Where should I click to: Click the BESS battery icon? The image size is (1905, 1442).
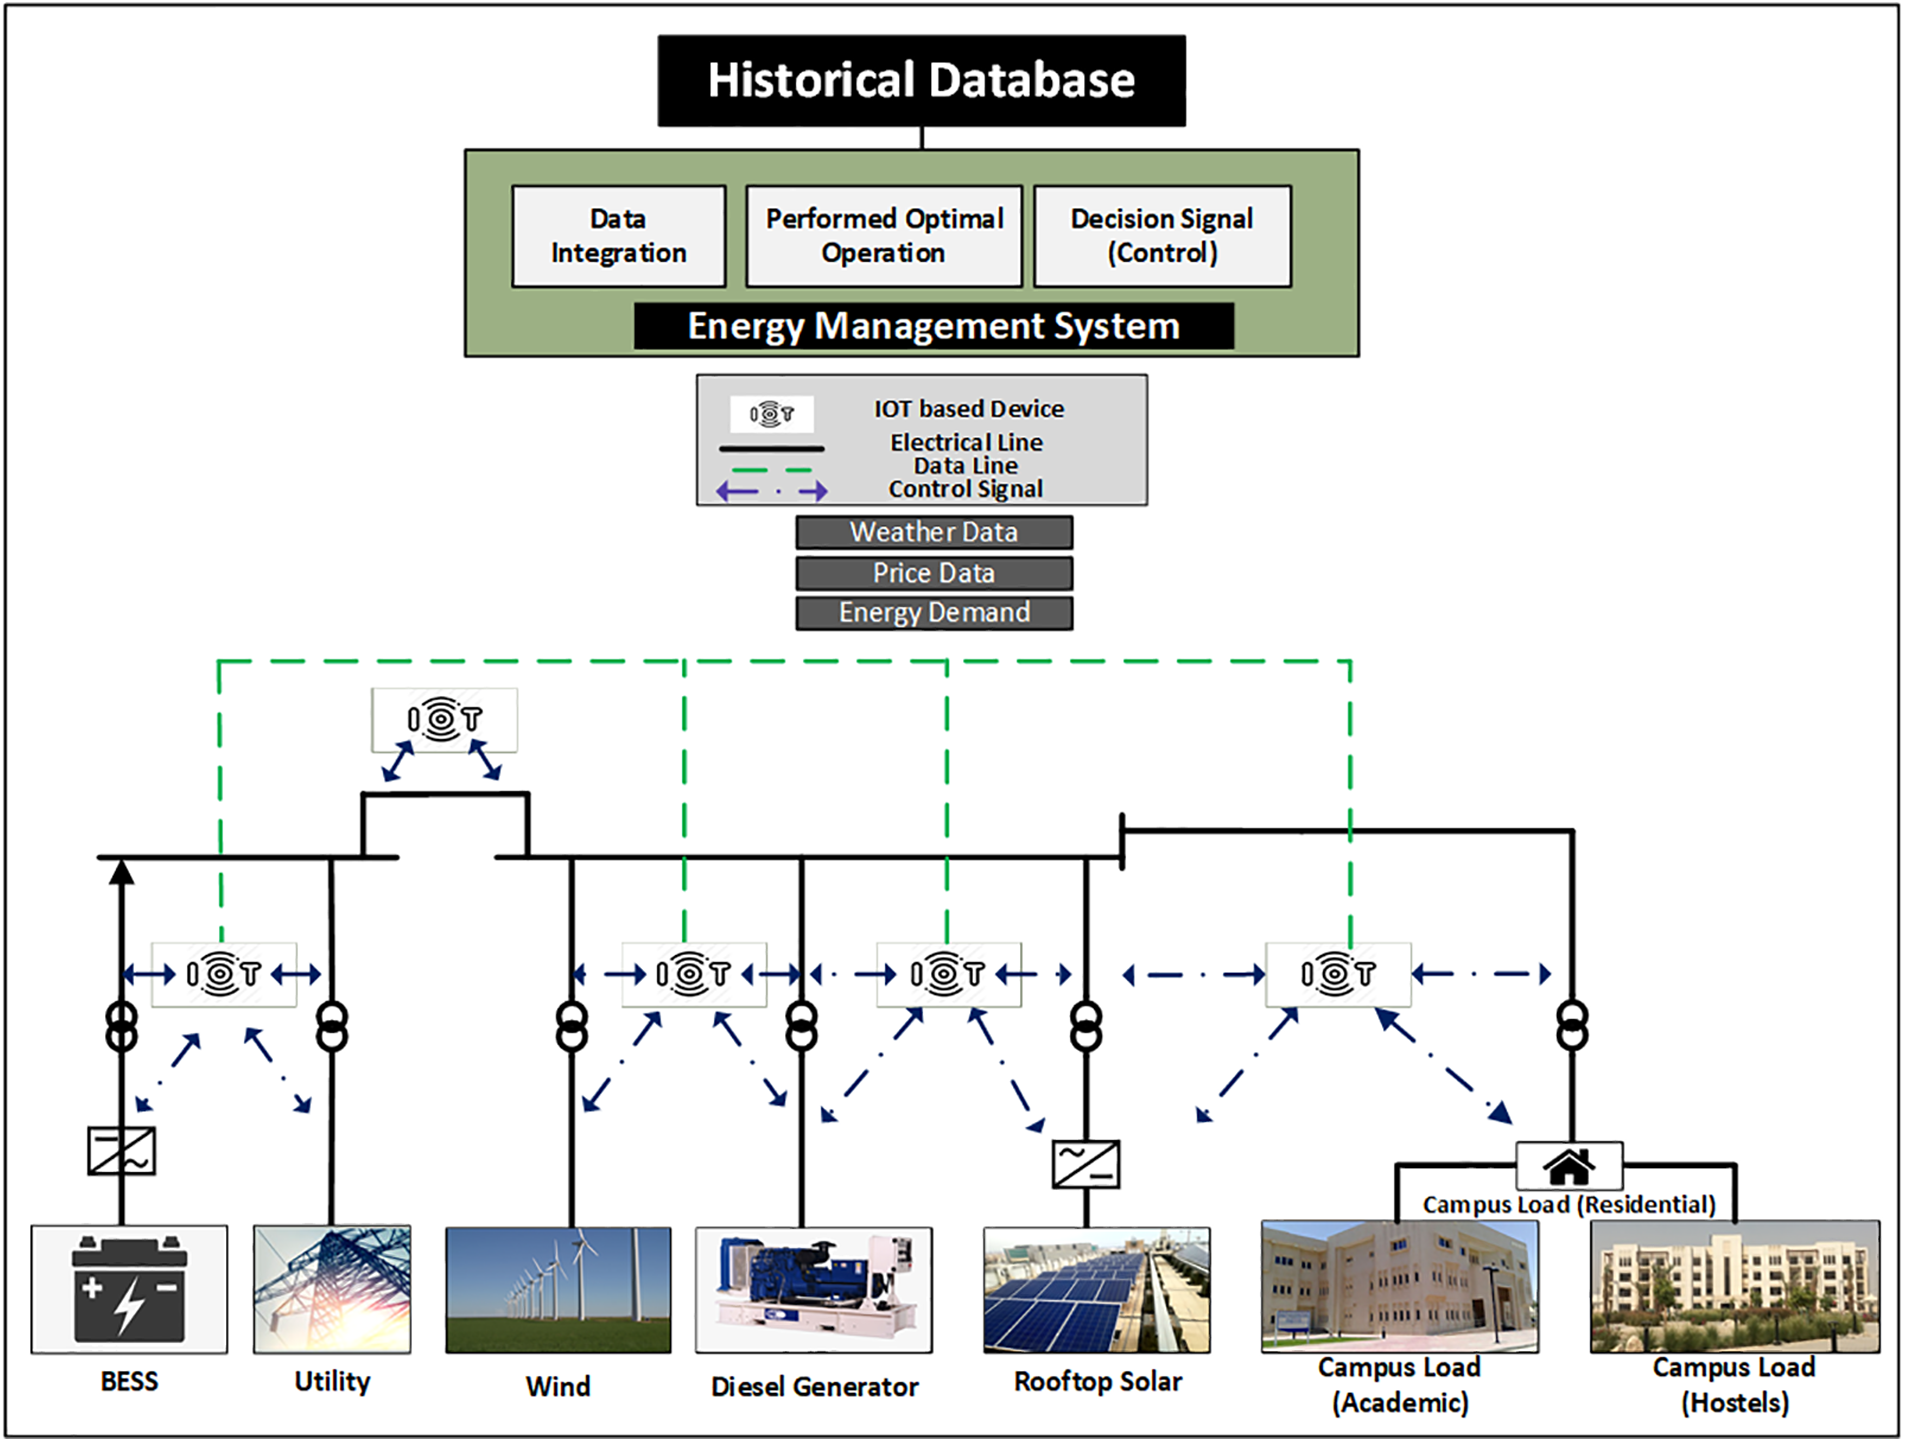tap(129, 1289)
